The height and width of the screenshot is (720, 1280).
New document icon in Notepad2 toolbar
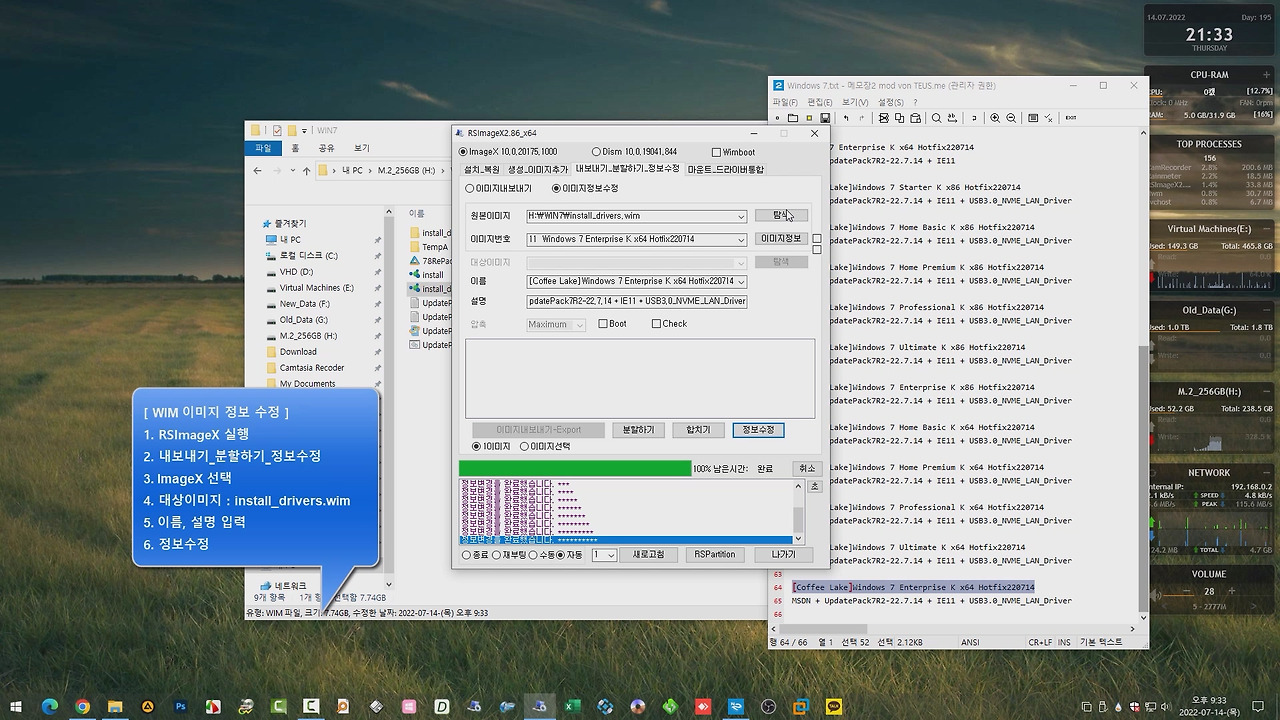point(777,118)
